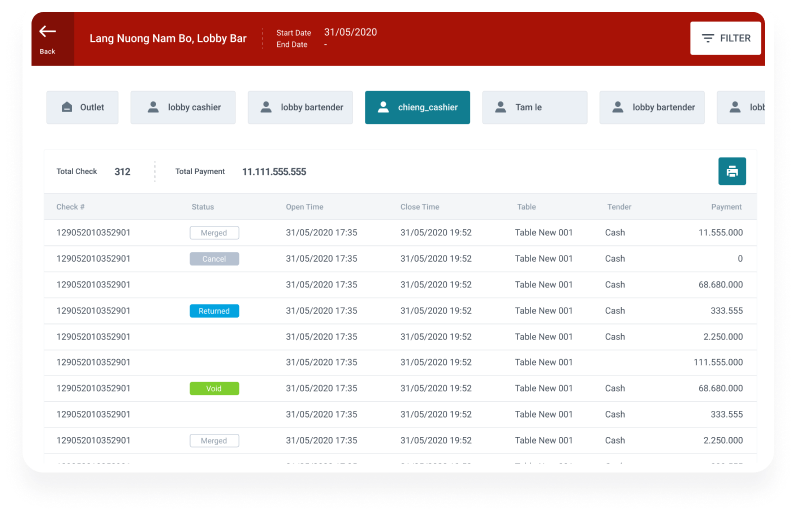Click the Outlet store icon
Viewport: 797px width, 515px height.
[x=66, y=107]
